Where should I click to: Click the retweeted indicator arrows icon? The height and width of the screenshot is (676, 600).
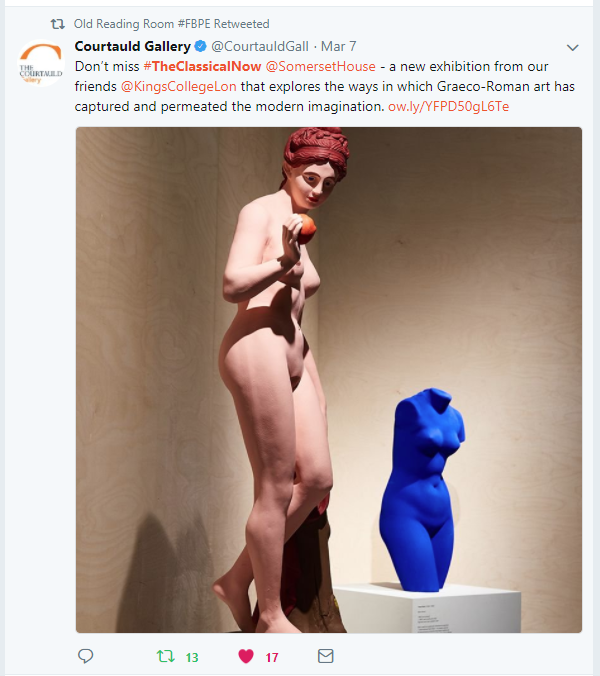57,24
